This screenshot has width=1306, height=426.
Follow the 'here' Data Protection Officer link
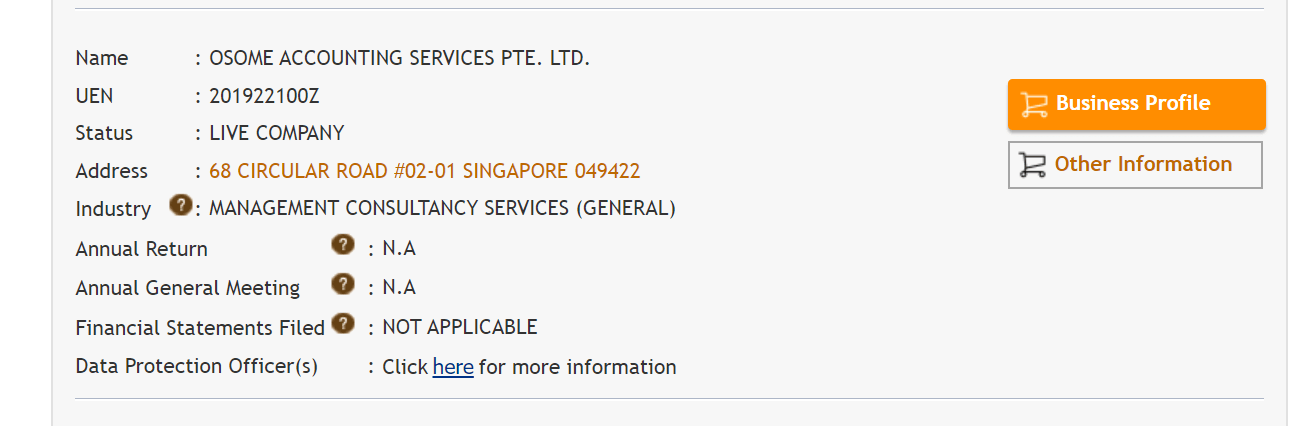pyautogui.click(x=453, y=367)
